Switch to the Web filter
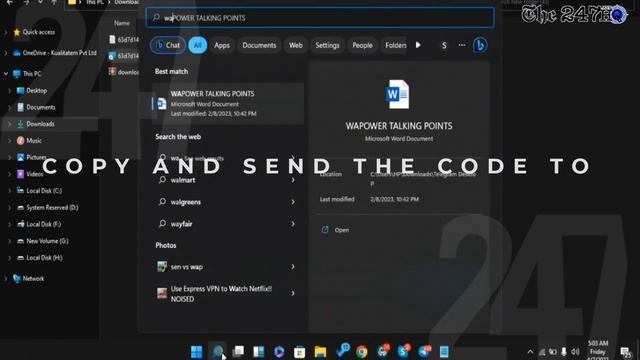Viewport: 640px width, 360px height. (x=296, y=45)
